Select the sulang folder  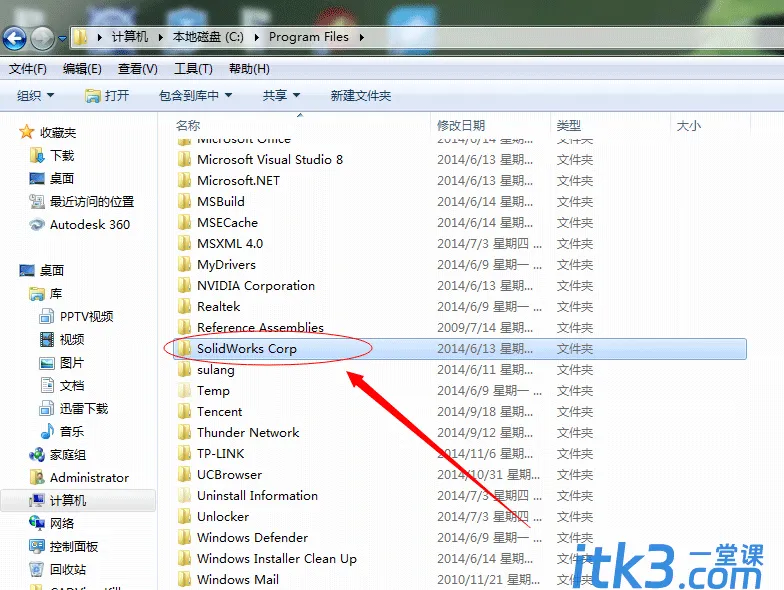(216, 370)
